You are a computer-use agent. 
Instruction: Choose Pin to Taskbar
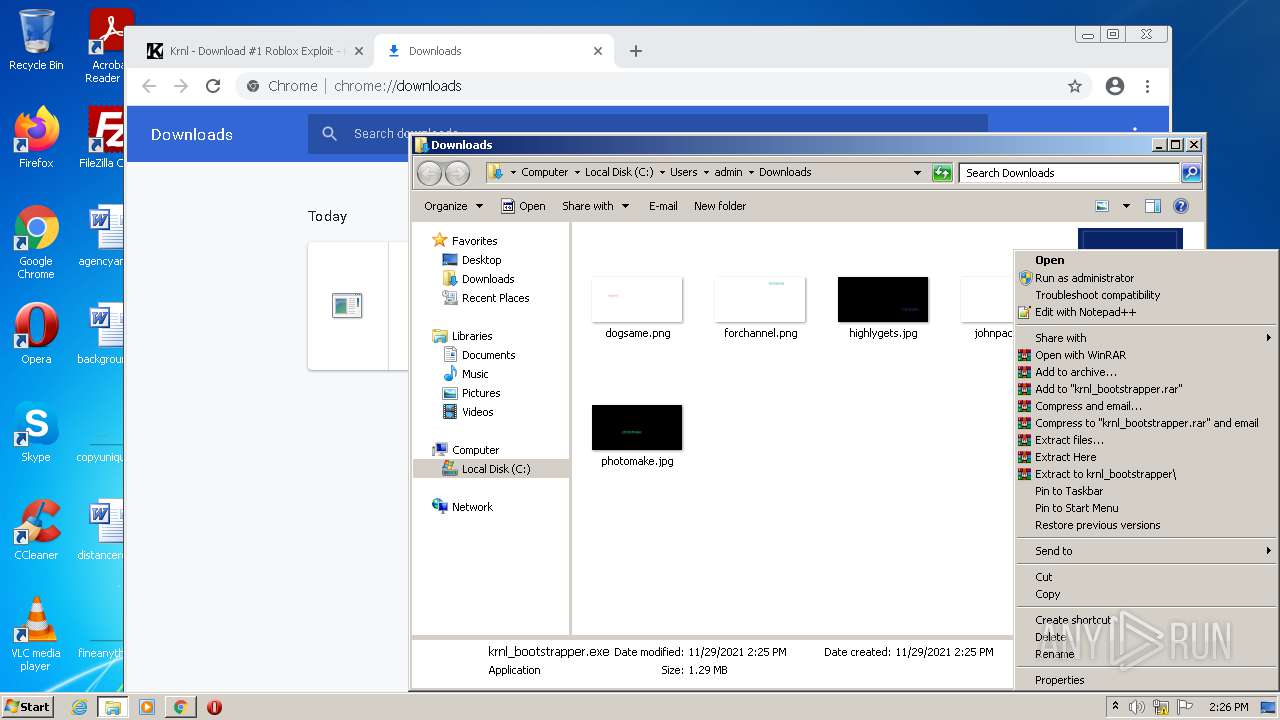(1146, 491)
